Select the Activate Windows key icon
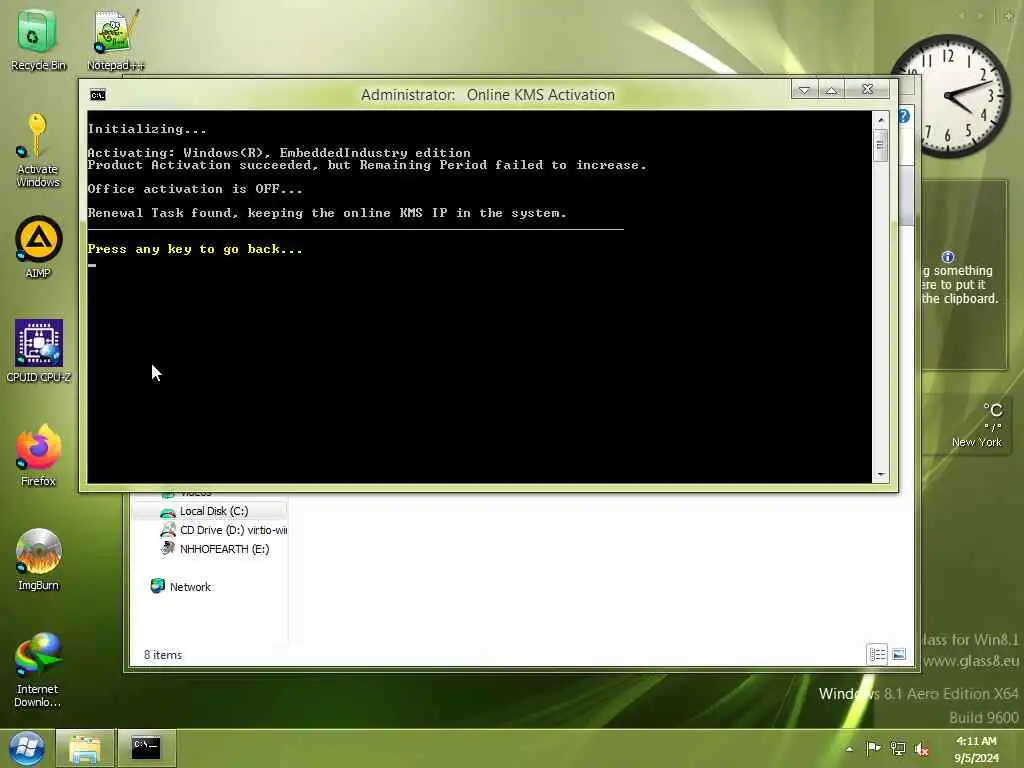The width and height of the screenshot is (1024, 768). (x=37, y=150)
